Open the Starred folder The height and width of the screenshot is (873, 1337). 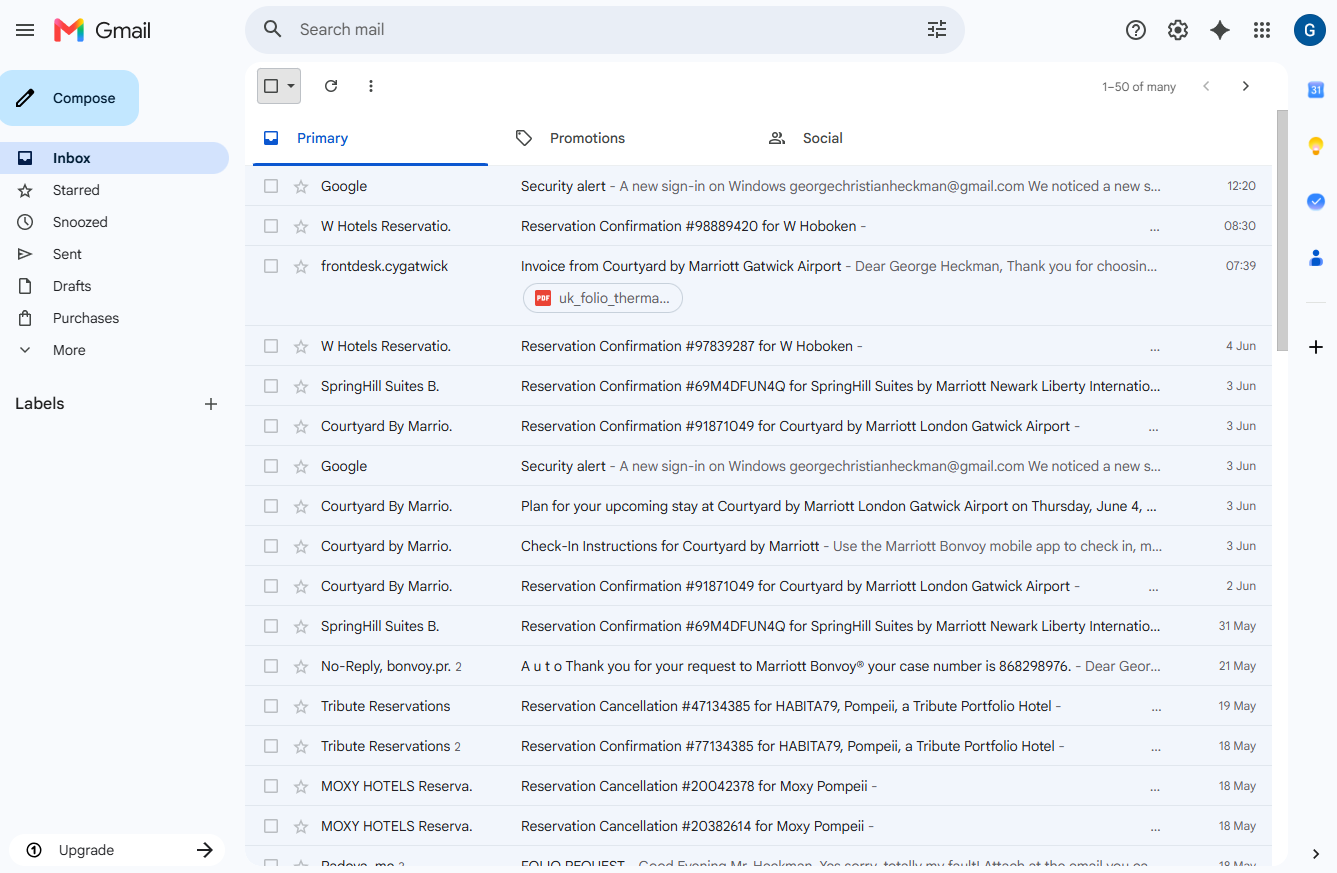click(114, 190)
